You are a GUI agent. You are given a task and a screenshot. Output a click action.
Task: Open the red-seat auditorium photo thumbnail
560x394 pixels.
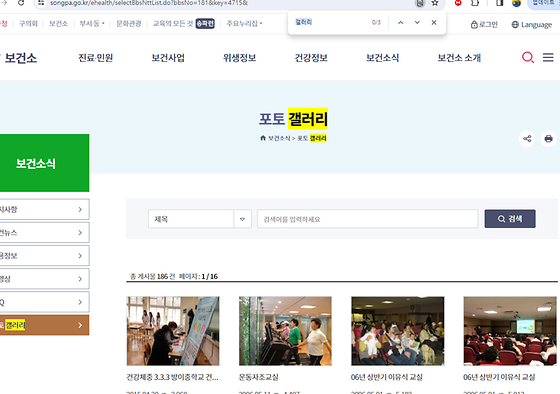pos(510,331)
